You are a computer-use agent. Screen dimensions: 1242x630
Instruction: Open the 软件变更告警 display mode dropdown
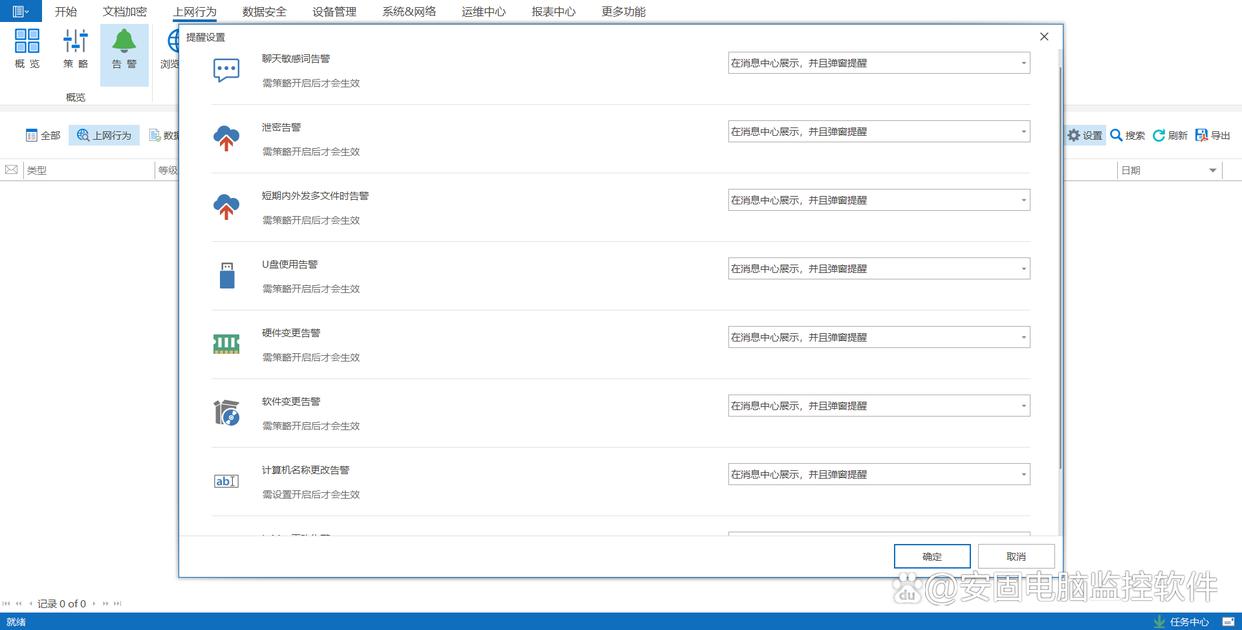pyautogui.click(x=879, y=405)
